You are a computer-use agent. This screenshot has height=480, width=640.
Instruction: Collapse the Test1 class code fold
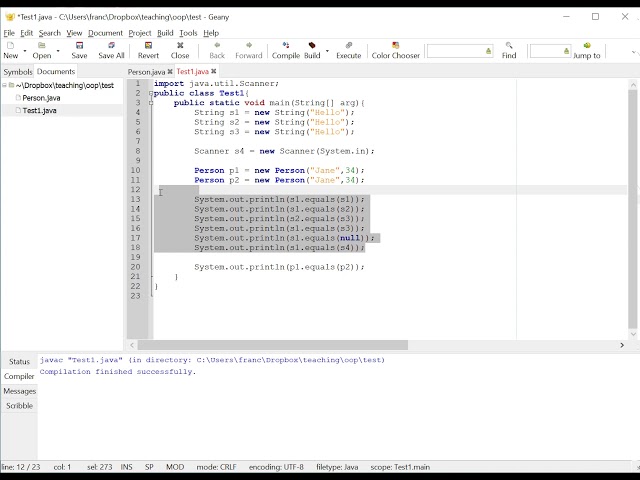(x=152, y=93)
